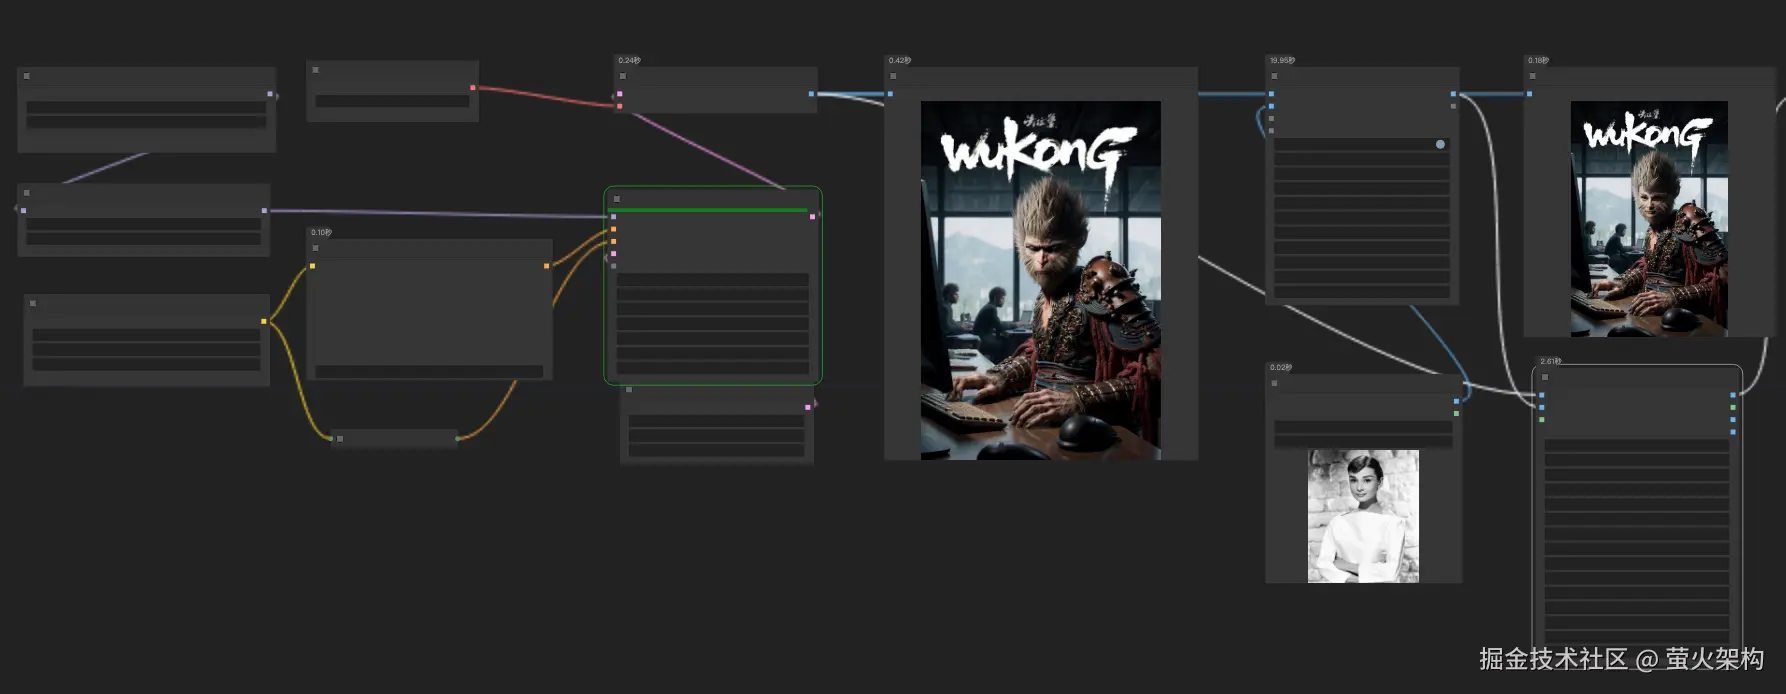Viewport: 1786px width, 694px height.
Task: Click the 0.10秒 execution time badge
Action: pos(320,232)
